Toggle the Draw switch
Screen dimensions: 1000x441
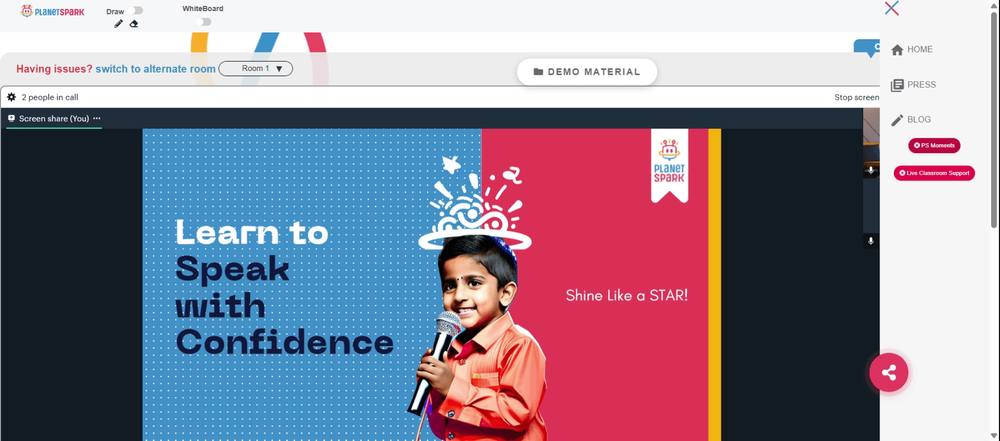pyautogui.click(x=135, y=11)
